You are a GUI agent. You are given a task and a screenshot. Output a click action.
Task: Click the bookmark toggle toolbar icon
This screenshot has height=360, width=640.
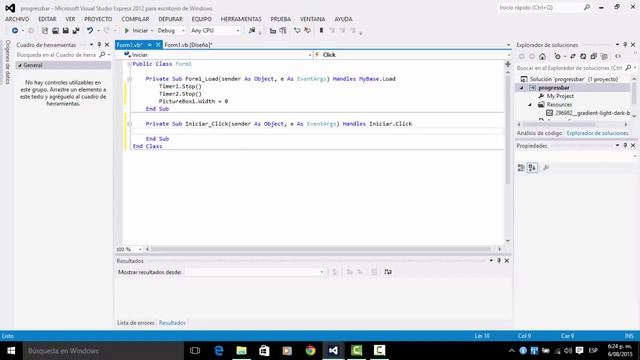[321, 31]
